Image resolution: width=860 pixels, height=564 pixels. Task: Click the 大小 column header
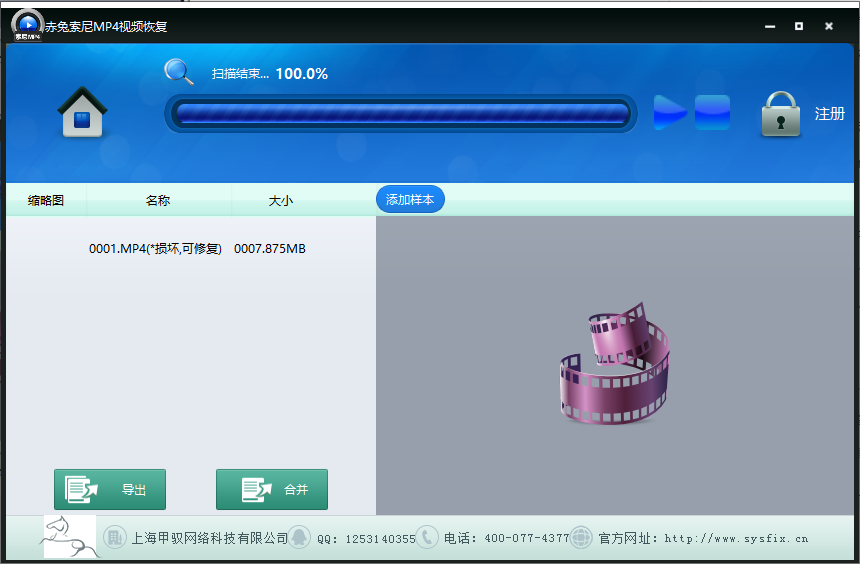point(280,200)
